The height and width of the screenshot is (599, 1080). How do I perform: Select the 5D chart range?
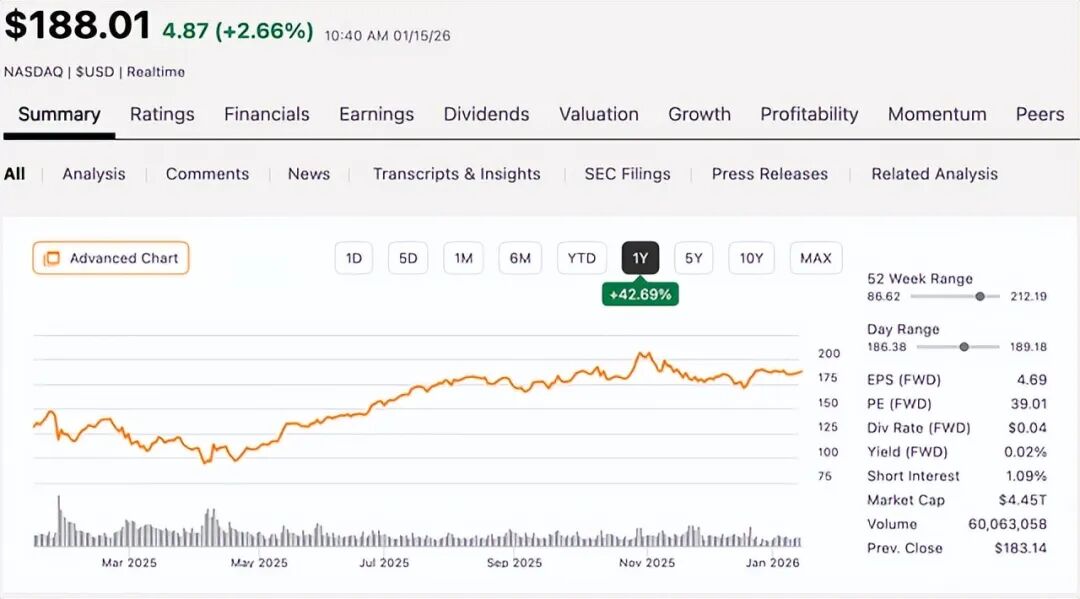tap(408, 258)
